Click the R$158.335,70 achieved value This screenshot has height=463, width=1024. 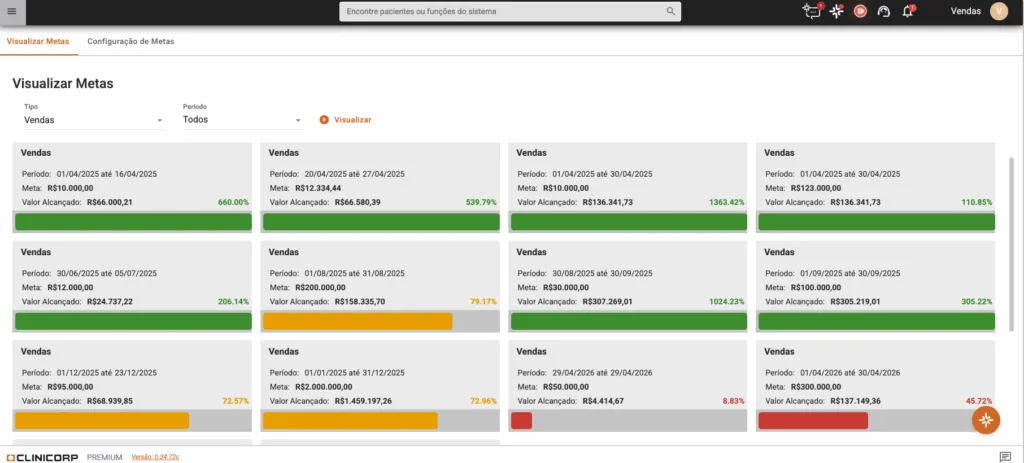pyautogui.click(x=360, y=302)
